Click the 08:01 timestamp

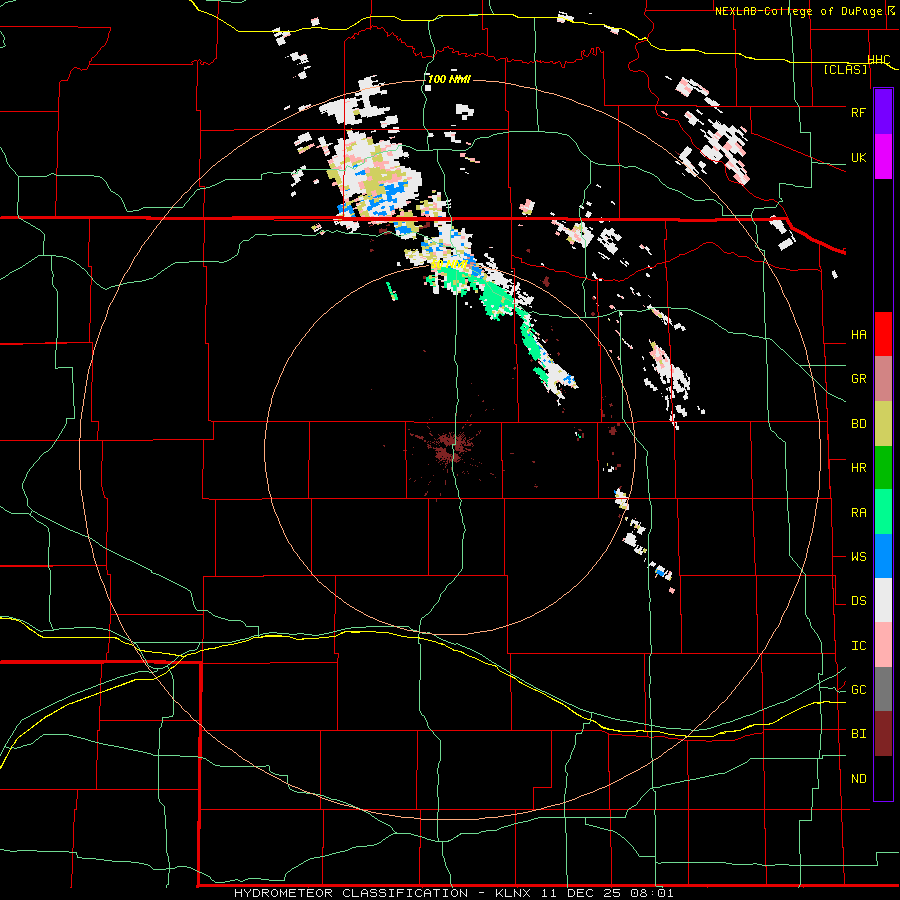[x=651, y=893]
